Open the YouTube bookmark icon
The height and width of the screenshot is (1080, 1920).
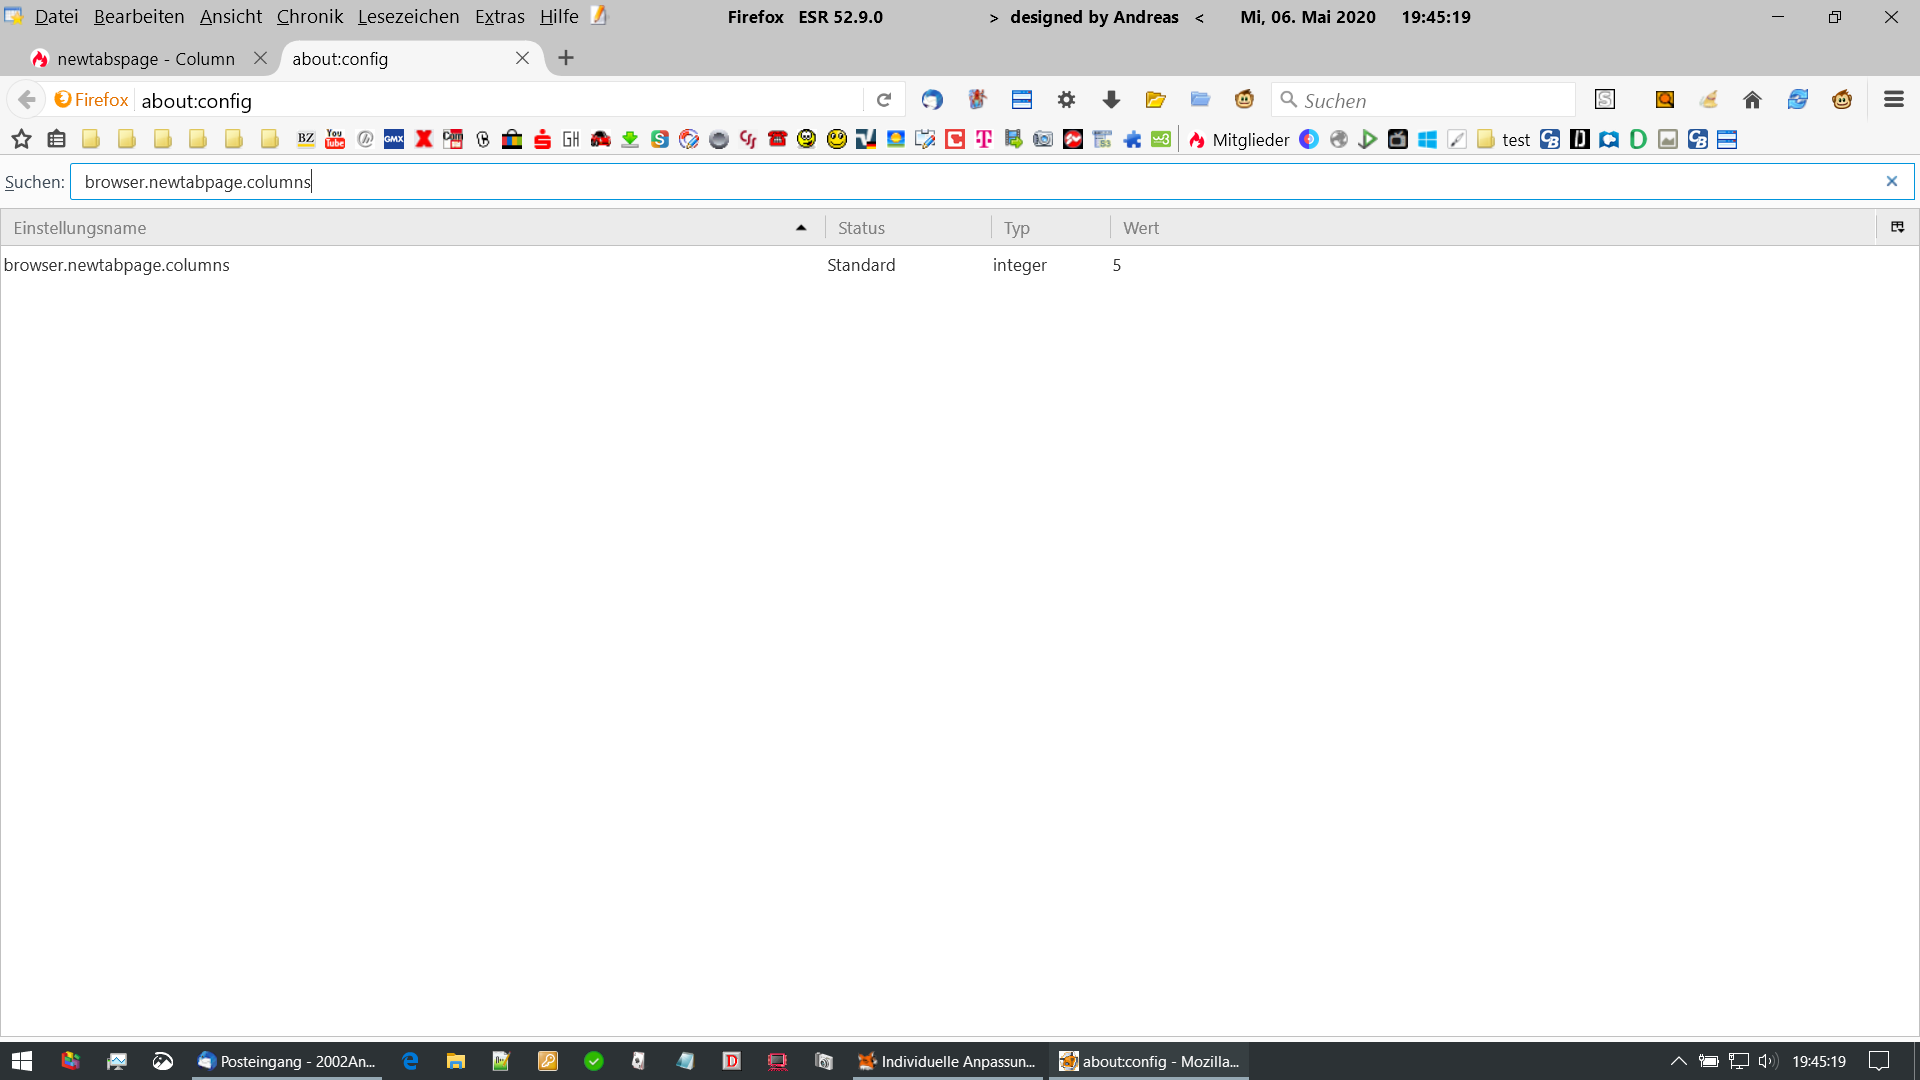point(335,140)
